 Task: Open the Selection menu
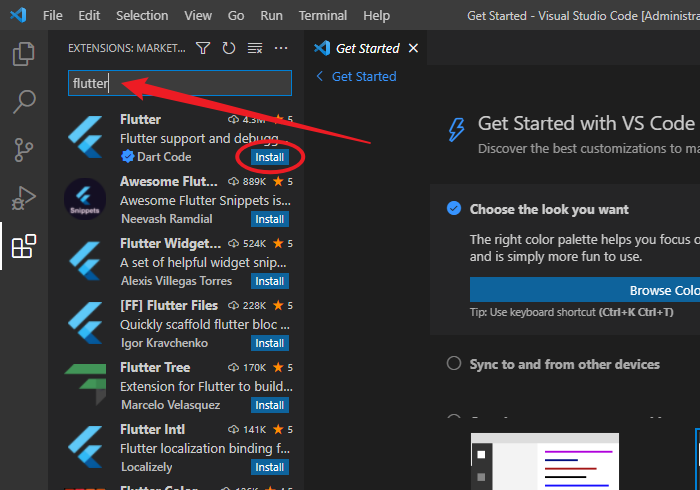tap(142, 16)
